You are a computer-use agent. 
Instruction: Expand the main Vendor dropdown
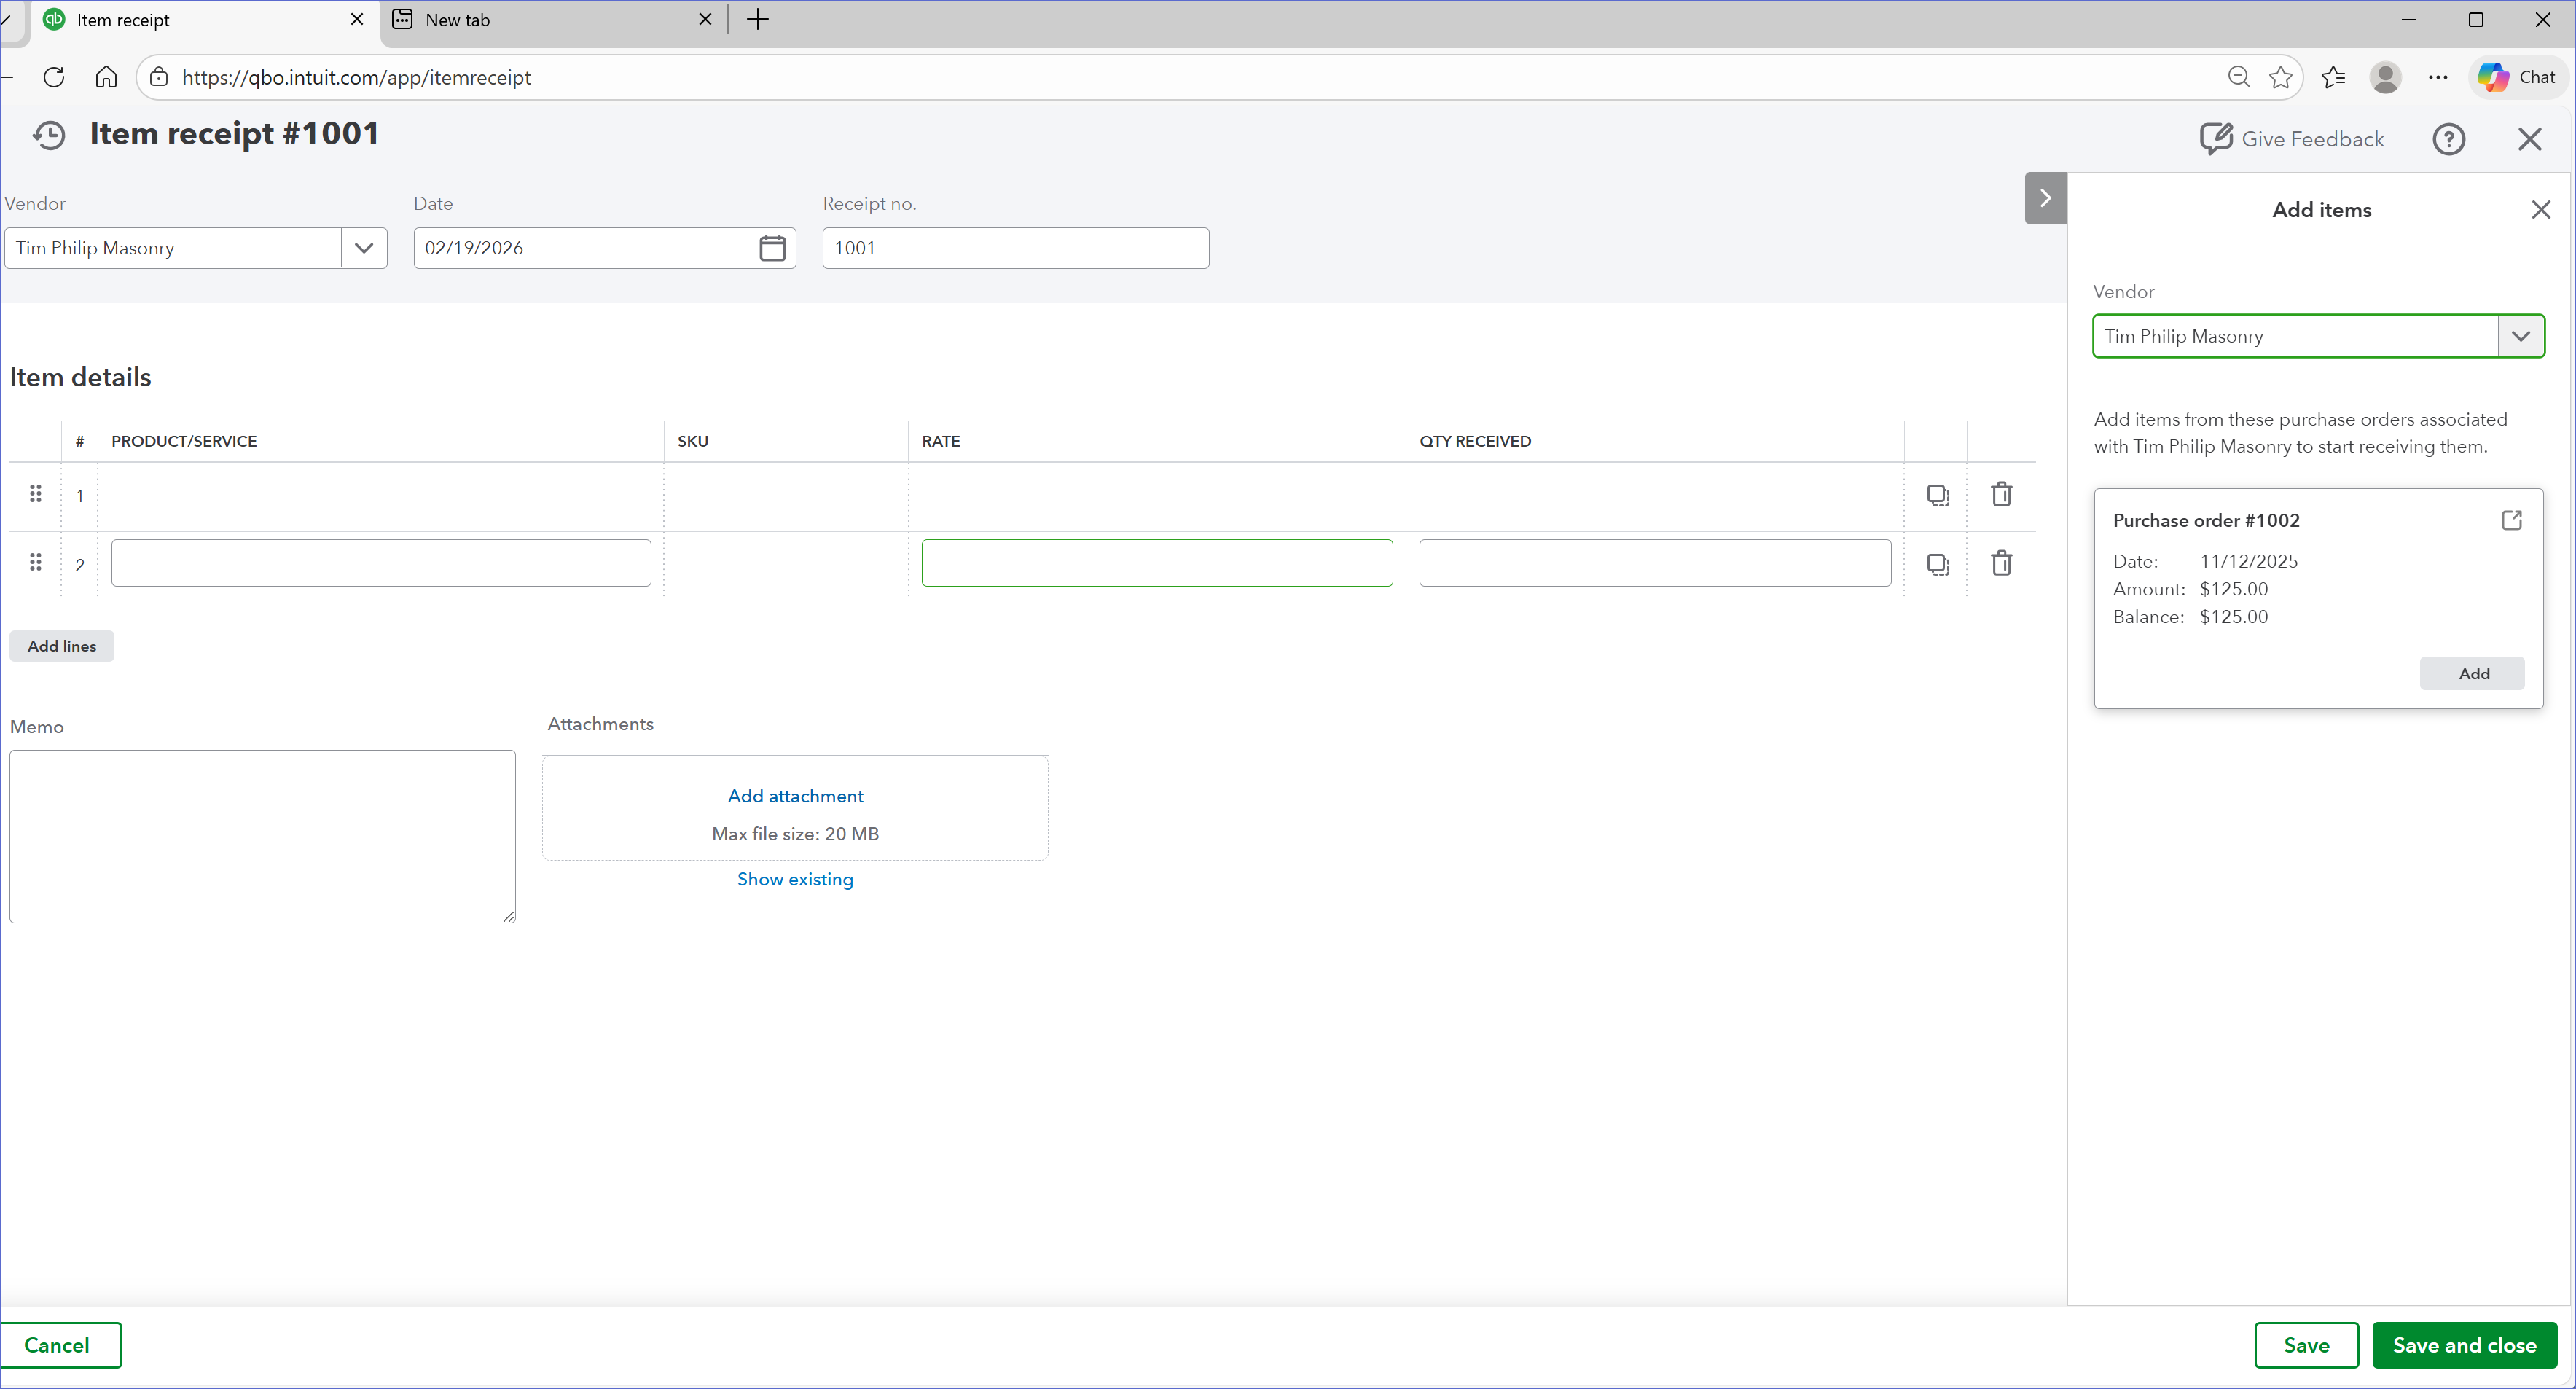(364, 248)
